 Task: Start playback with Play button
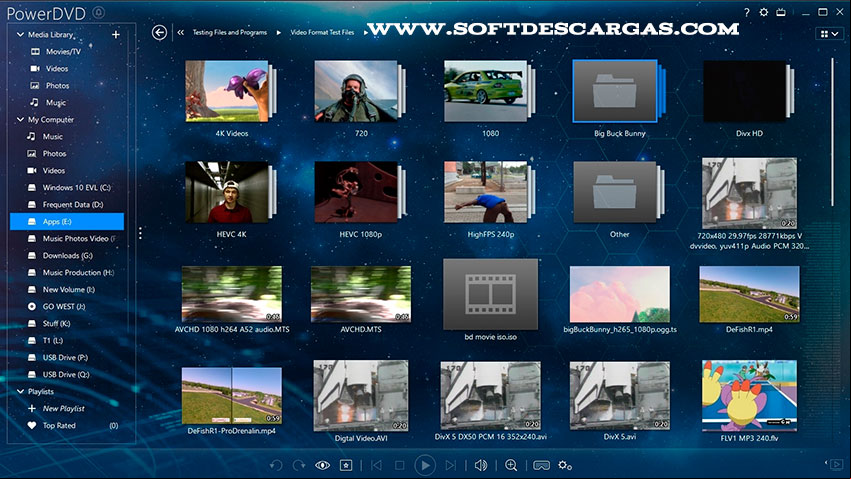pyautogui.click(x=425, y=465)
